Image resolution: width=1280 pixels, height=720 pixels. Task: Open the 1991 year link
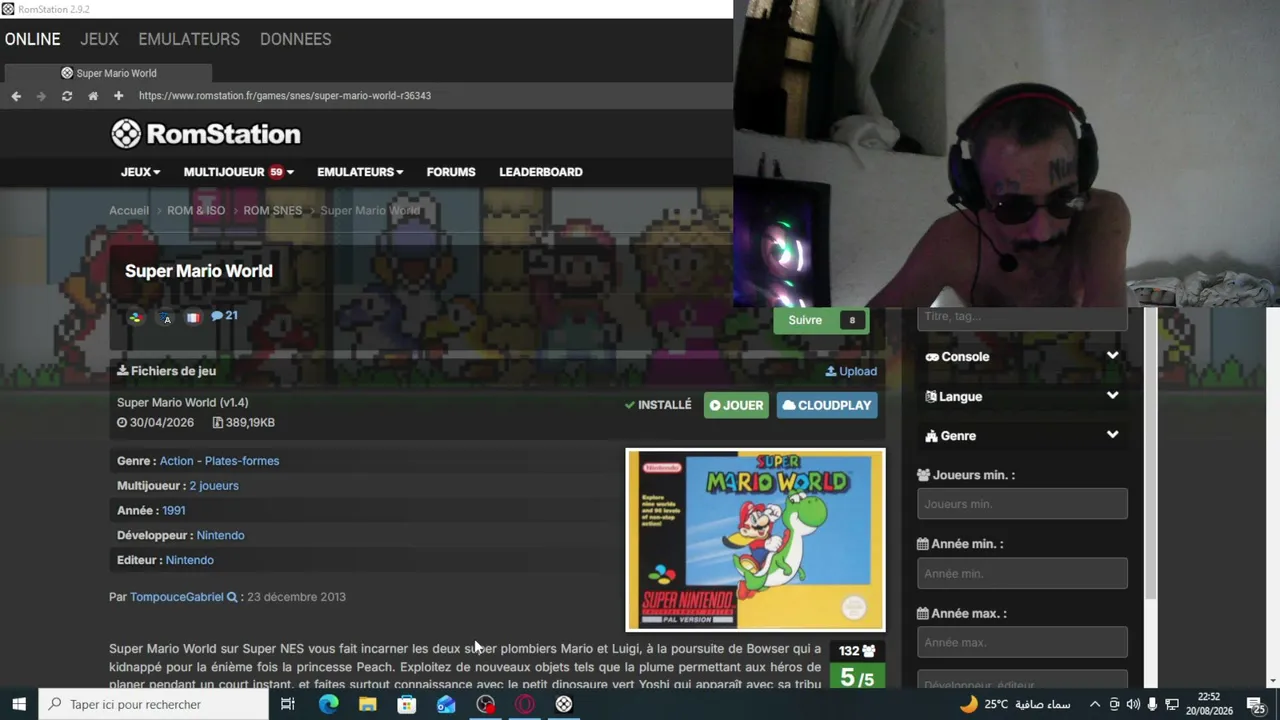[x=174, y=510]
